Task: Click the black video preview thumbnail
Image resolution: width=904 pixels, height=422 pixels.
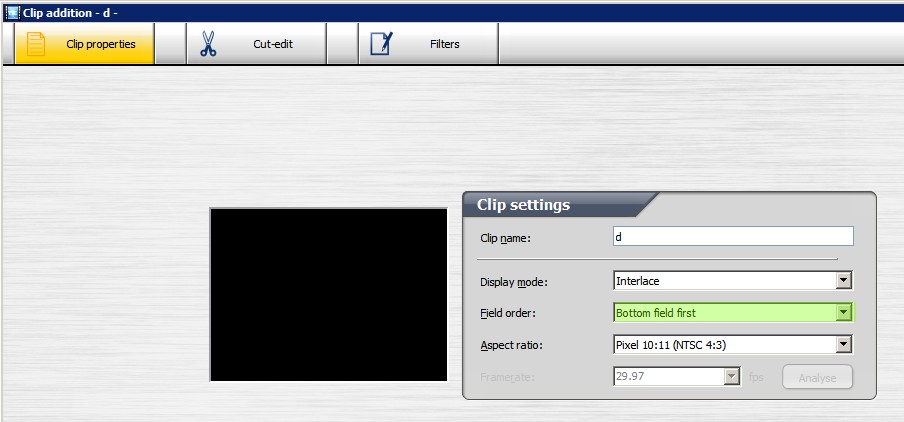Action: (329, 295)
